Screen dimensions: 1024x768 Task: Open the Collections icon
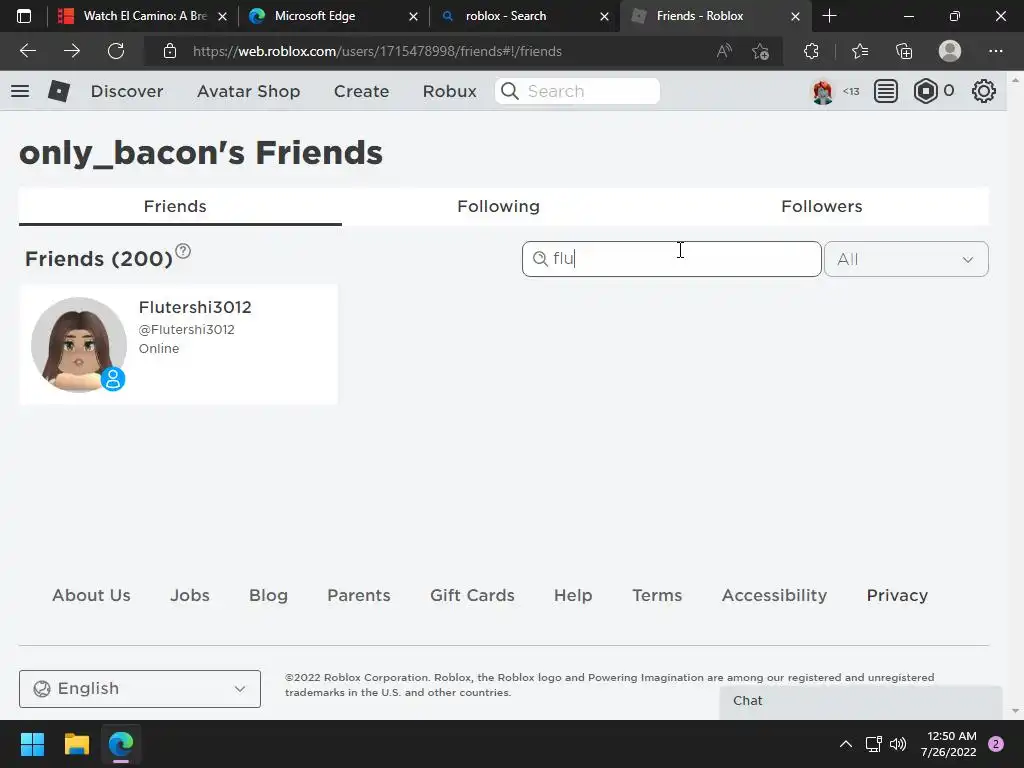[904, 51]
